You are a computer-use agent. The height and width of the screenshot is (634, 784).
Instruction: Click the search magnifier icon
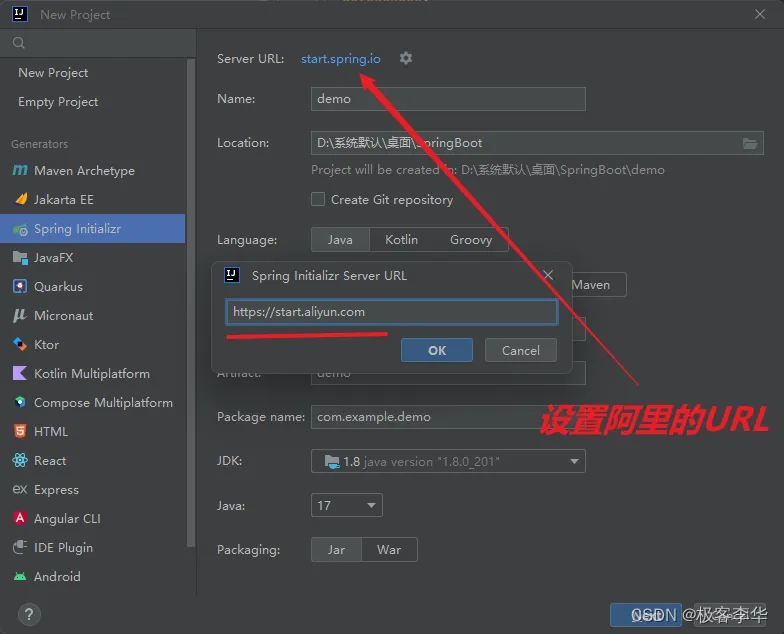tap(18, 43)
